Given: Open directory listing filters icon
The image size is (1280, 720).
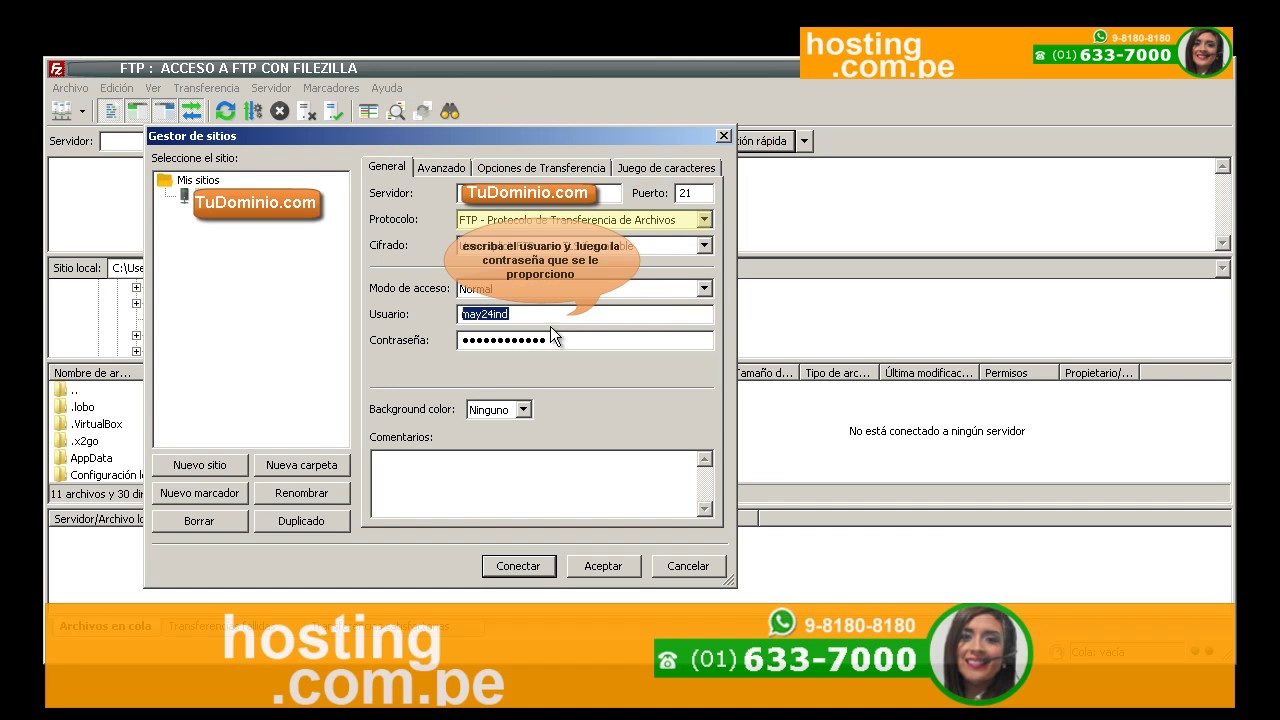Looking at the screenshot, I should [x=368, y=111].
